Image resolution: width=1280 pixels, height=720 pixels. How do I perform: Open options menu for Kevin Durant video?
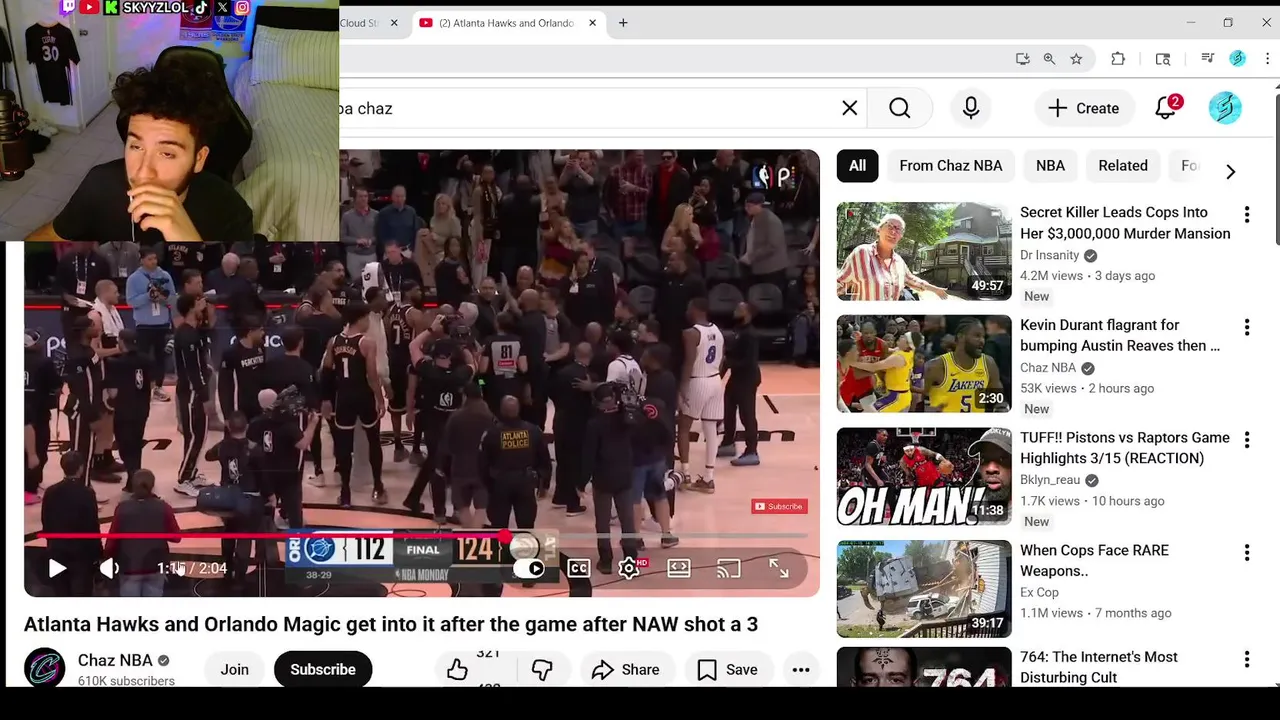[x=1246, y=327]
